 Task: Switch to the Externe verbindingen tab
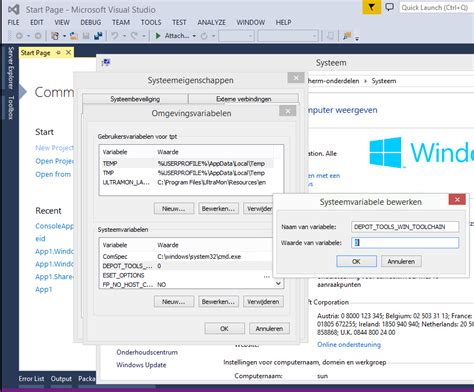point(243,99)
